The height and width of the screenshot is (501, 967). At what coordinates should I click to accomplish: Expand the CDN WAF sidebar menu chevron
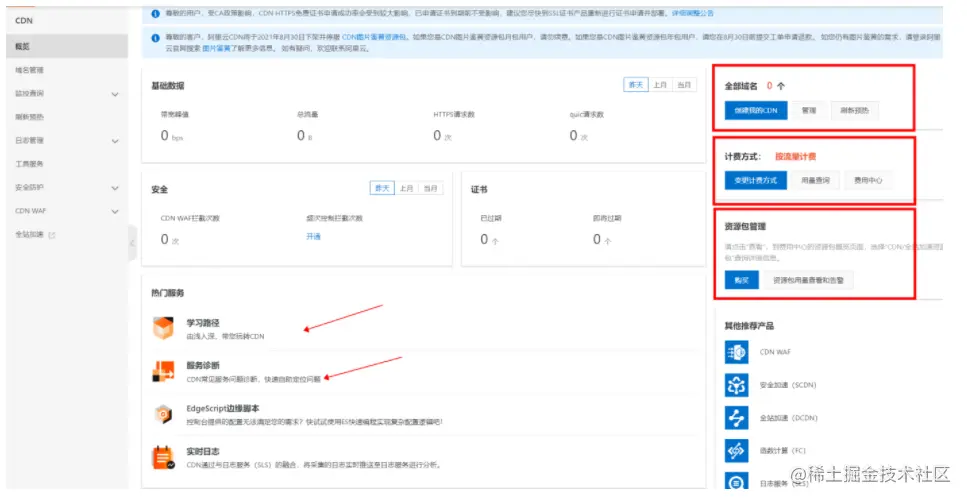coord(115,211)
